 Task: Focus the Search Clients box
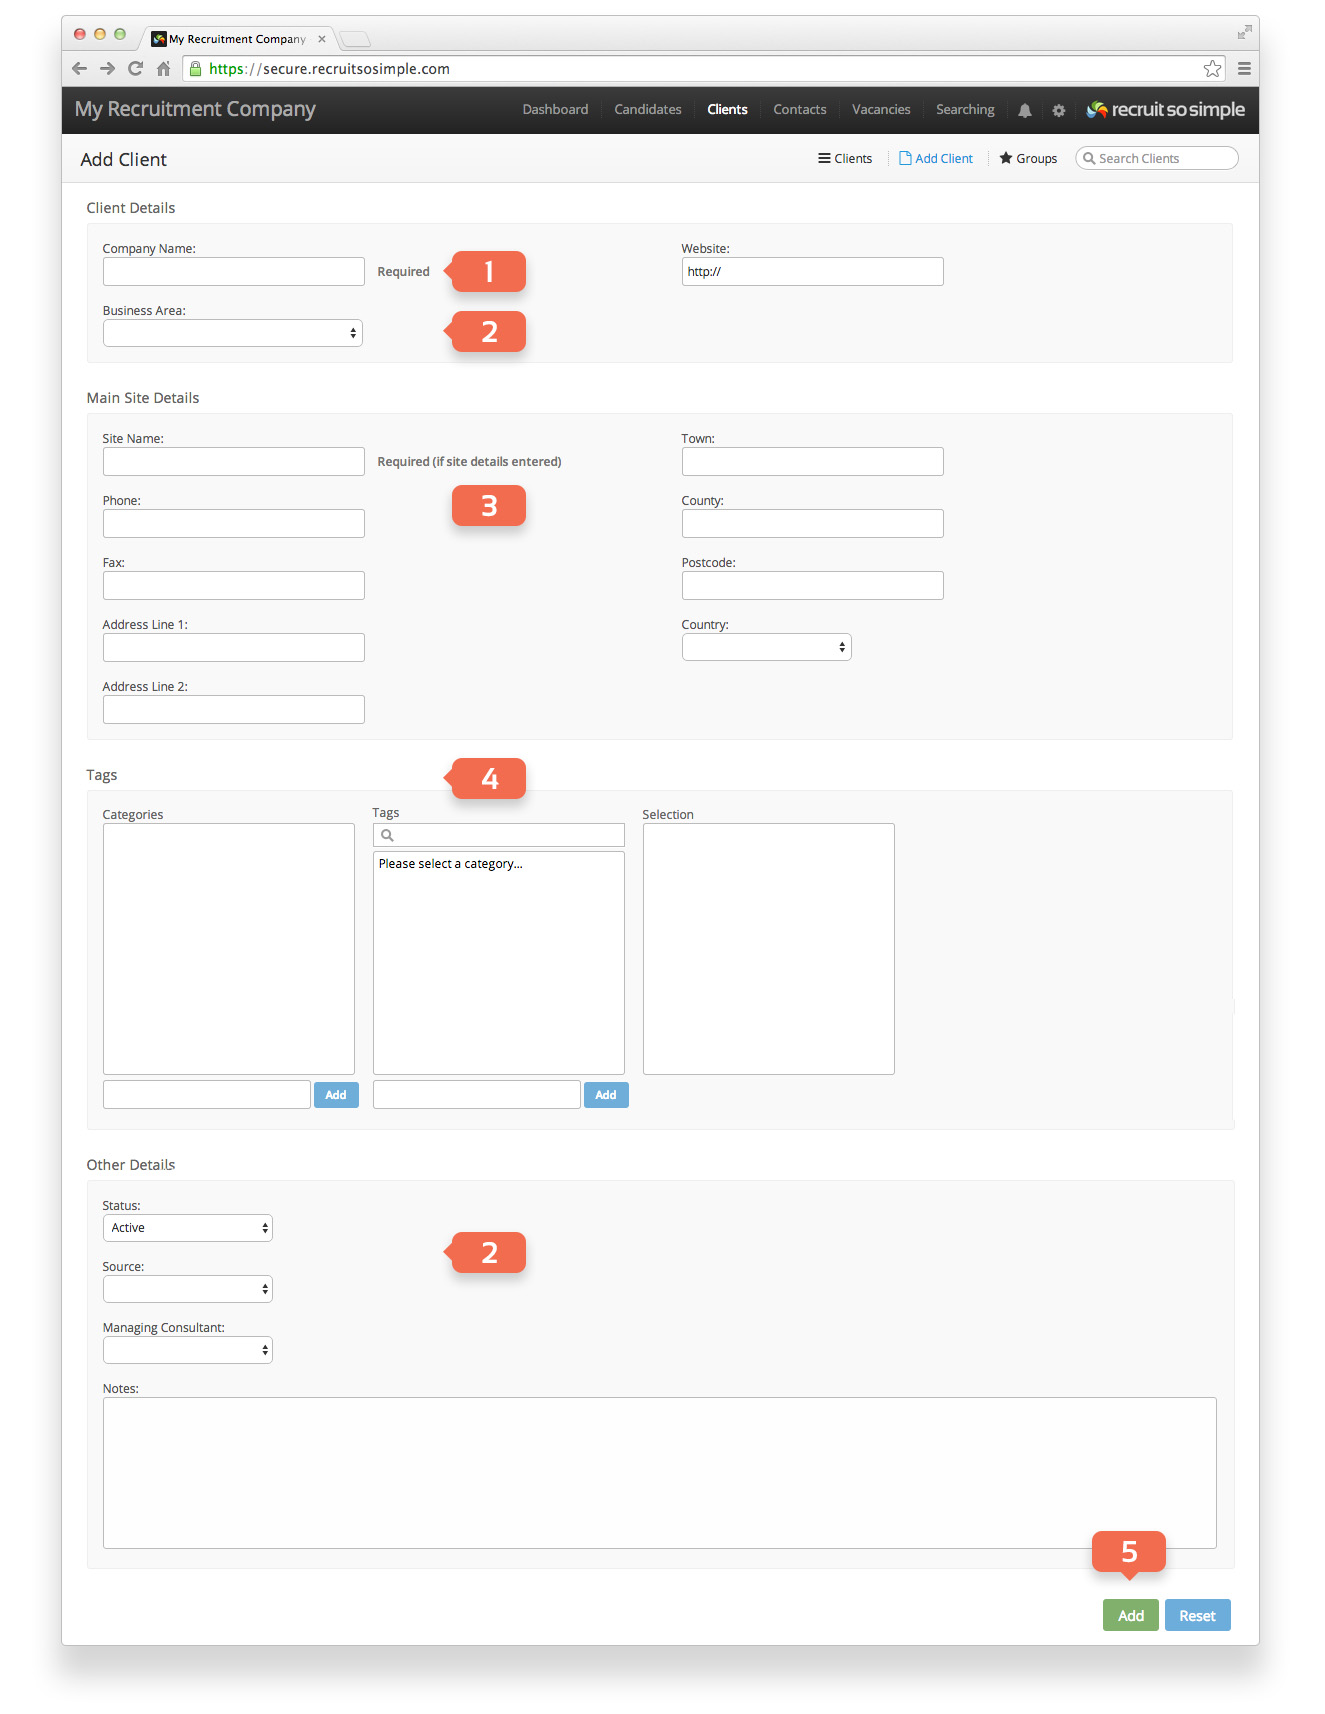tap(1157, 159)
